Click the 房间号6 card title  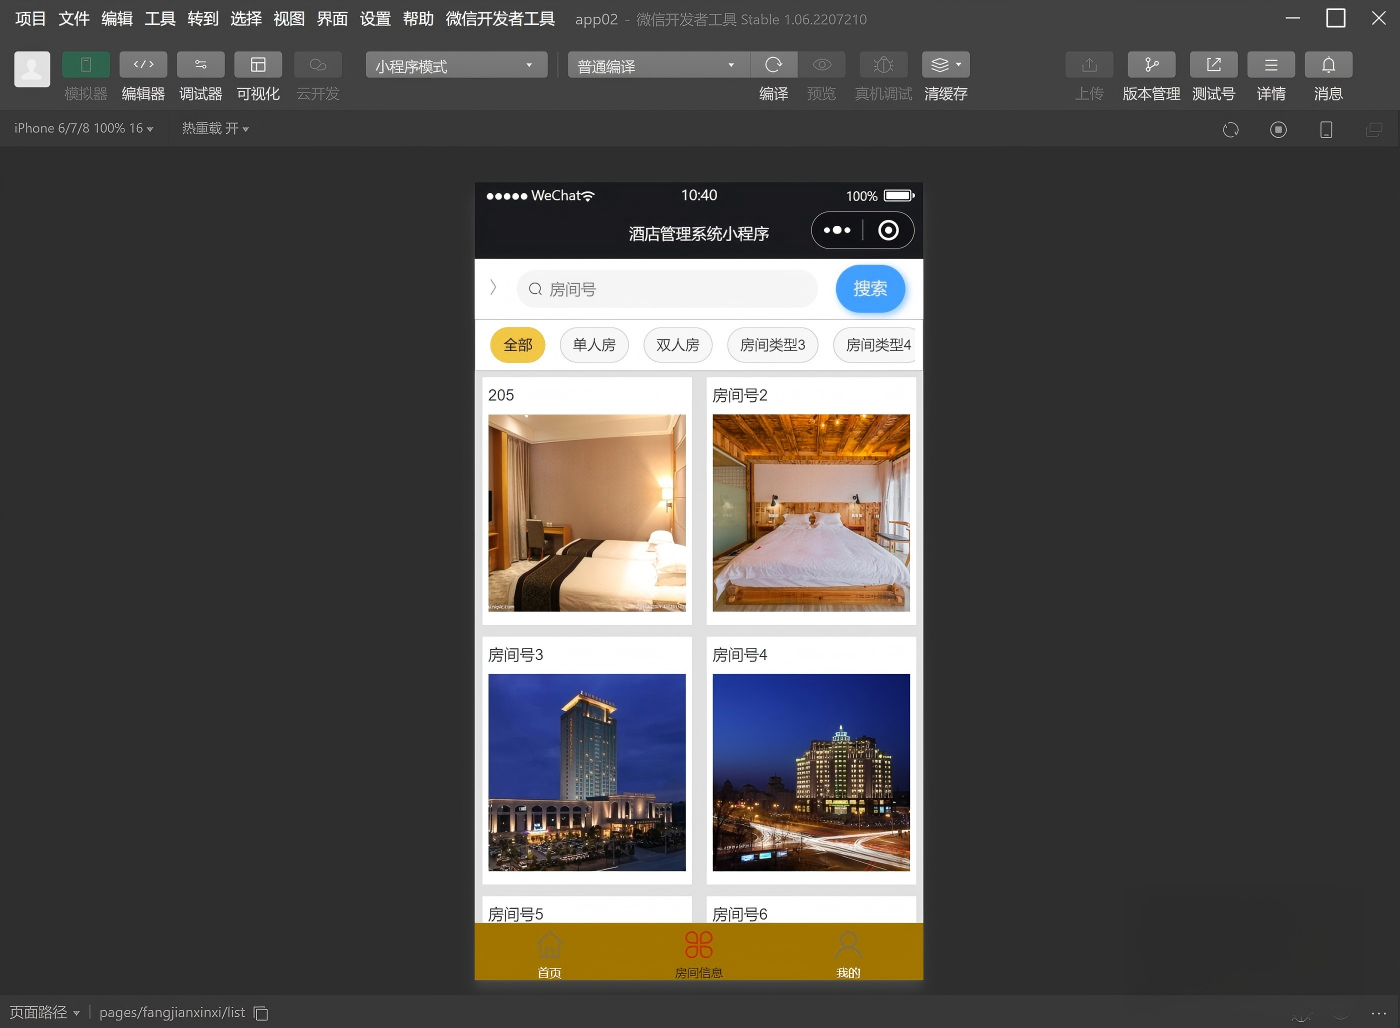[x=740, y=914]
